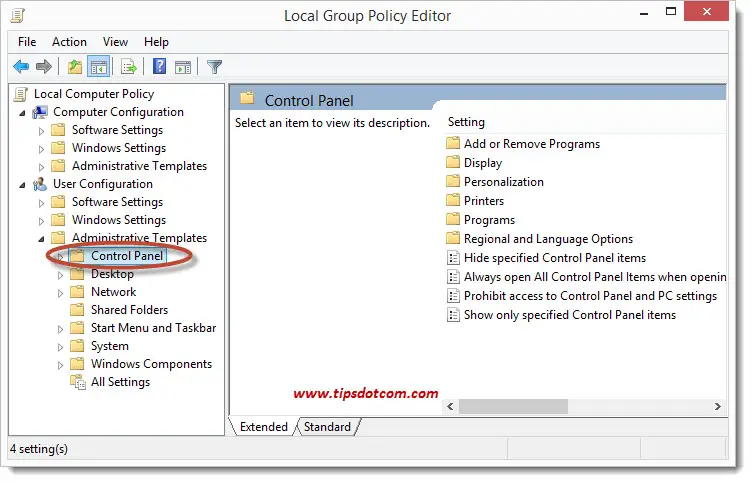Viewport: 751px width, 482px height.
Task: Select 'Regional and Language Options' text
Action: pyautogui.click(x=548, y=239)
